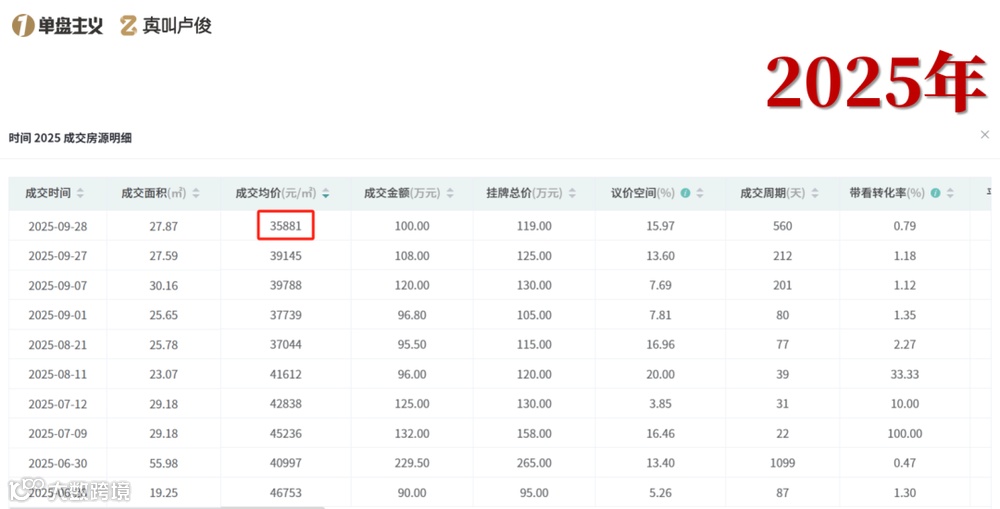Select the 2025-07-12 date cell
Image resolution: width=1000 pixels, height=509 pixels.
tap(58, 404)
